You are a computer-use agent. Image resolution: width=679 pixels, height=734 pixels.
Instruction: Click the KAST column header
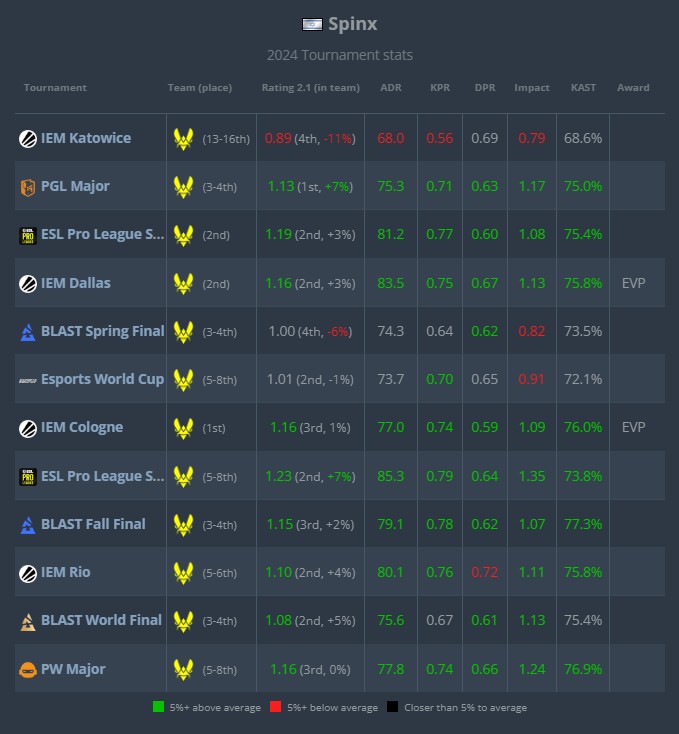583,88
